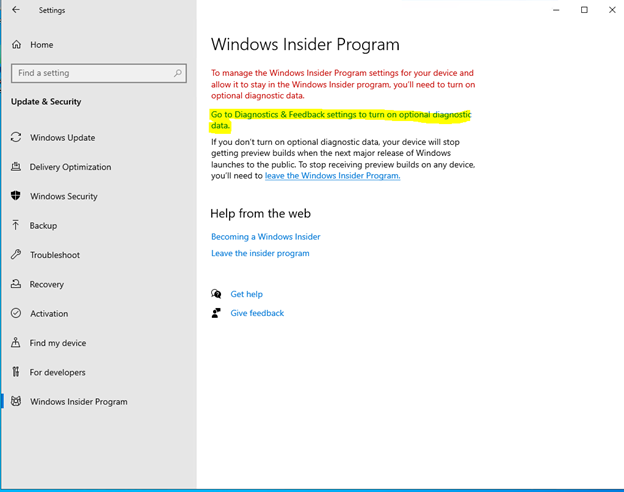The height and width of the screenshot is (492, 624).
Task: Go to Delivery Optimization
Action: point(70,167)
